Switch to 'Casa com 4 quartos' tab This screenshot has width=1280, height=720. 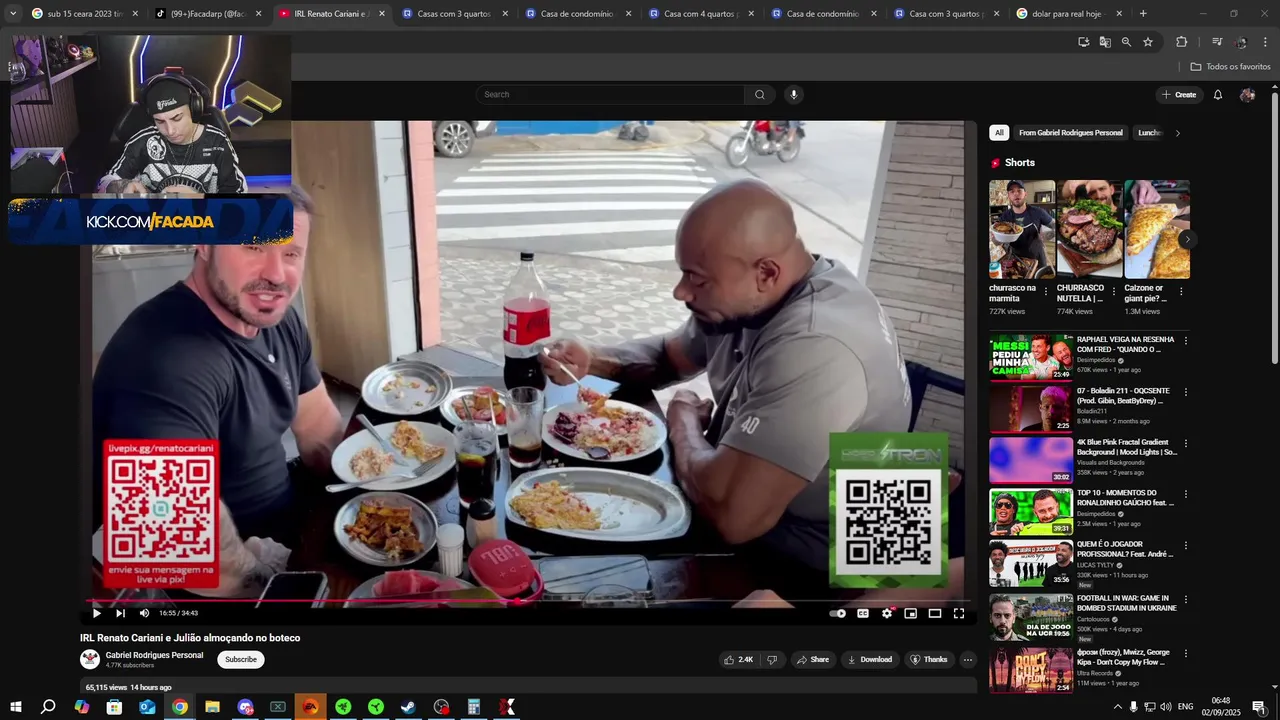(x=701, y=14)
